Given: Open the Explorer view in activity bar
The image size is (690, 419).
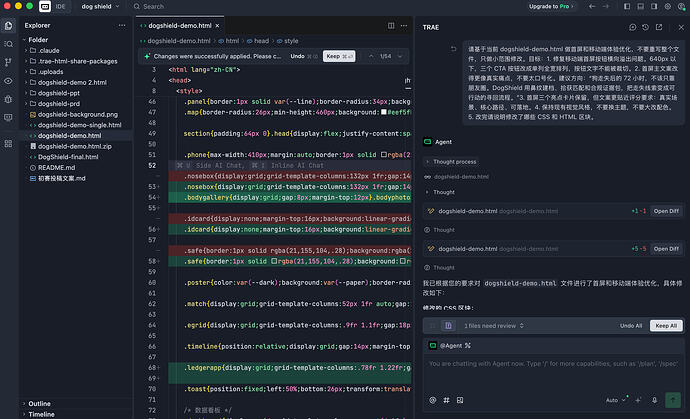Looking at the screenshot, I should (x=8, y=26).
